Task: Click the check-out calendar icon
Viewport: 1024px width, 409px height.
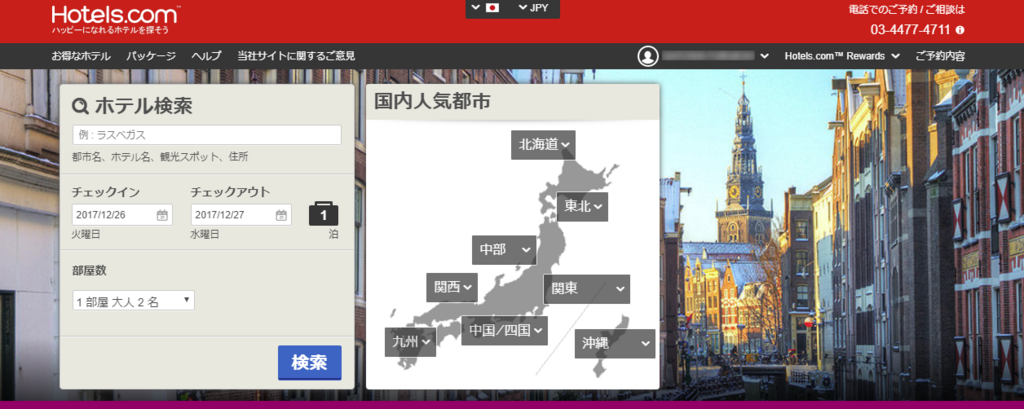Action: coord(281,215)
